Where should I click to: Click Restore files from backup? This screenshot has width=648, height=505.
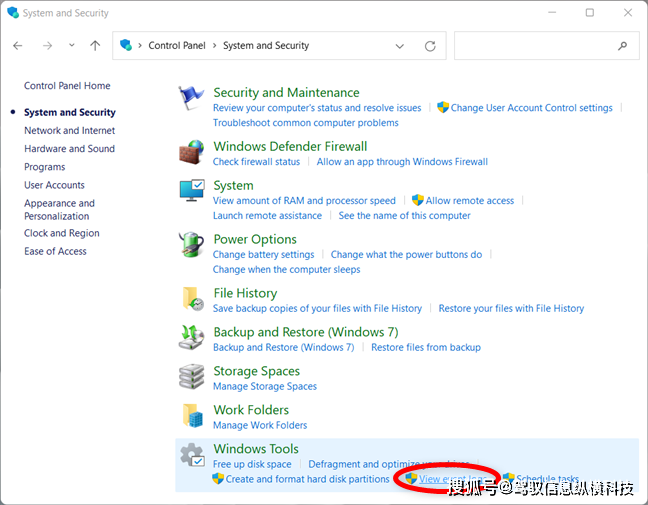click(x=426, y=347)
